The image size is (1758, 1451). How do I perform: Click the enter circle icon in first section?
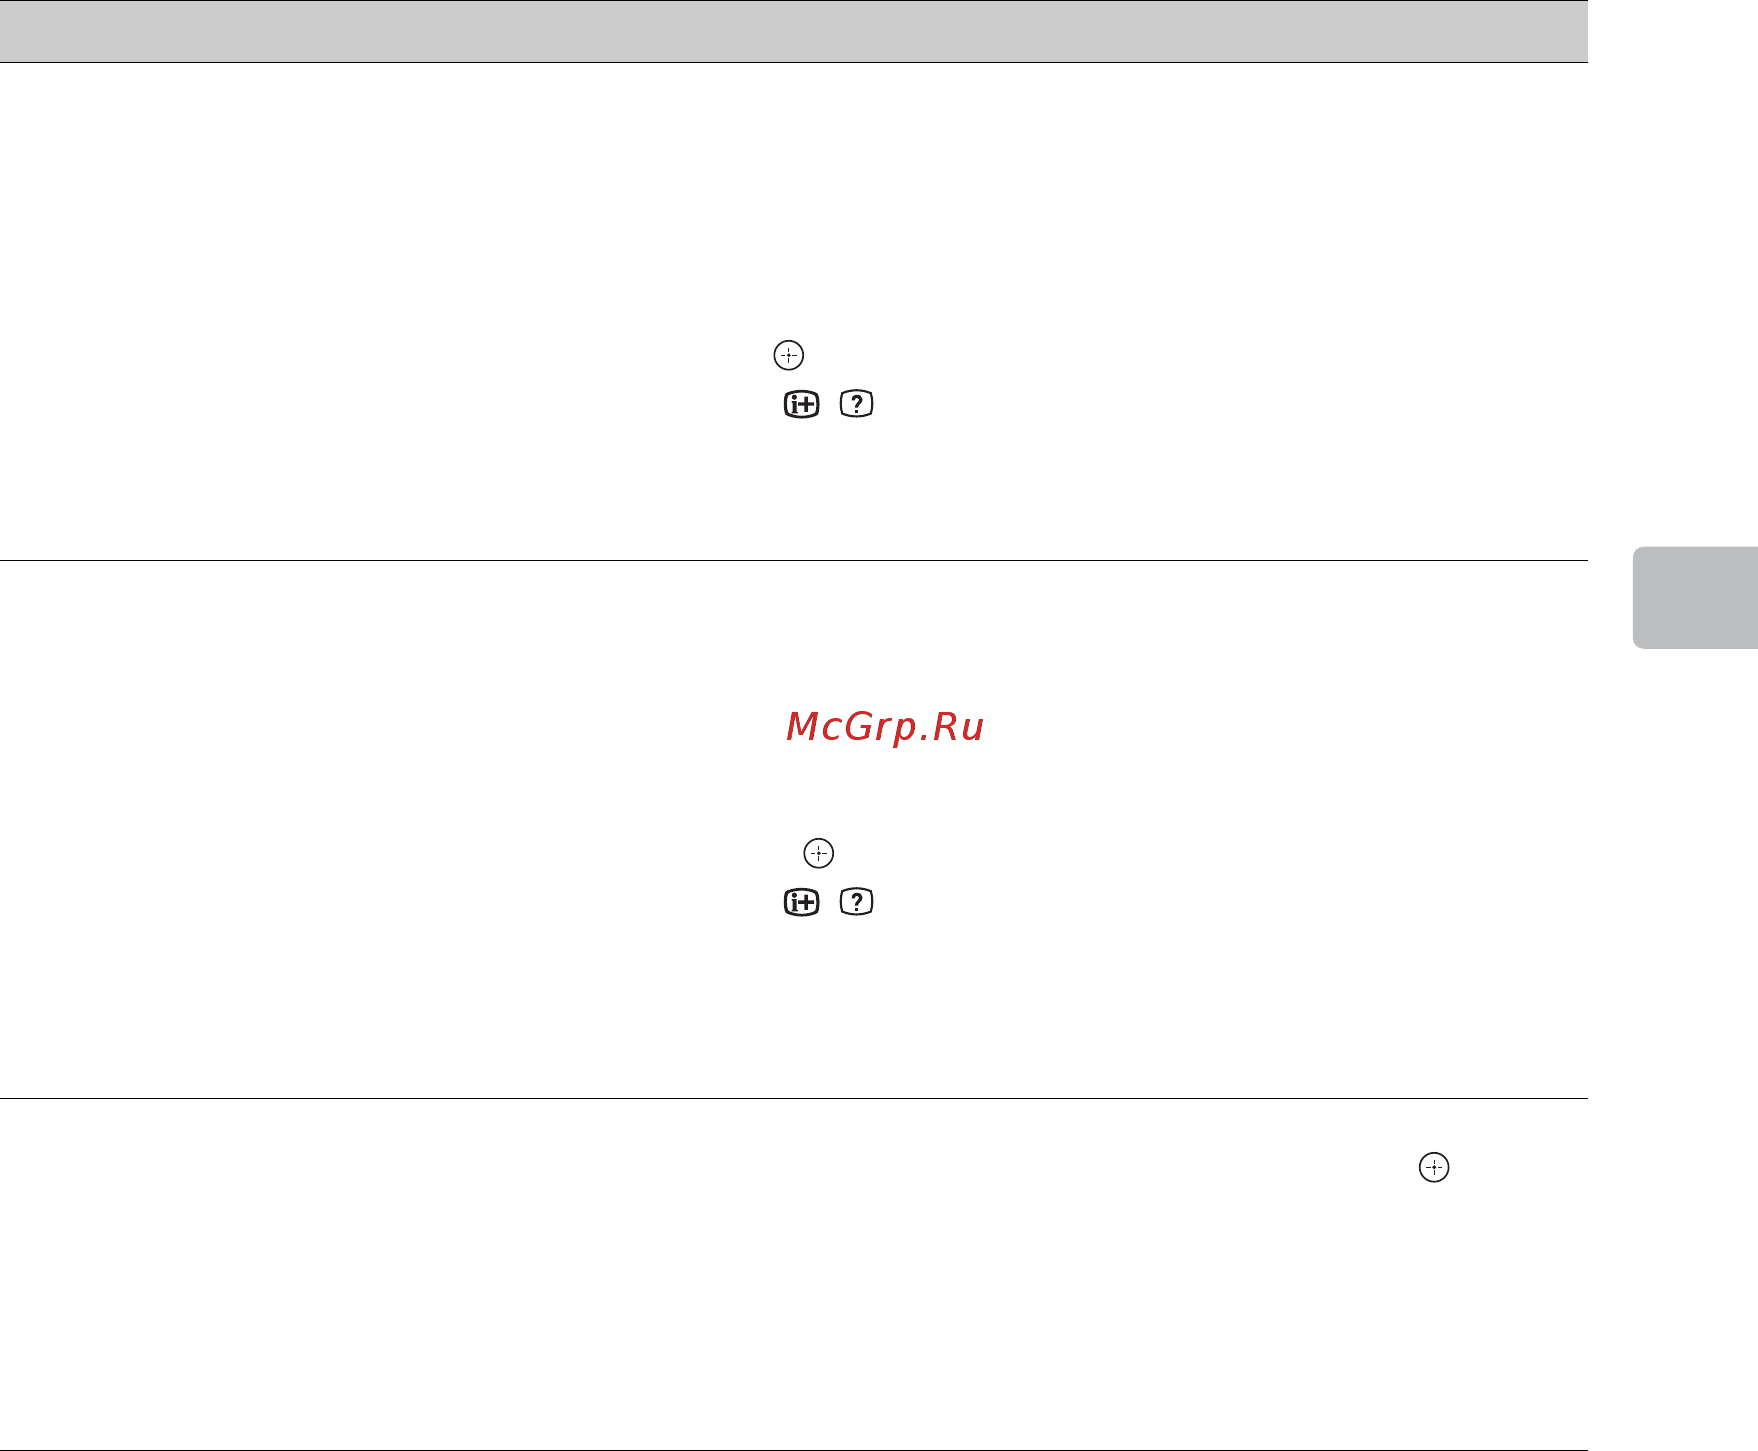click(789, 355)
